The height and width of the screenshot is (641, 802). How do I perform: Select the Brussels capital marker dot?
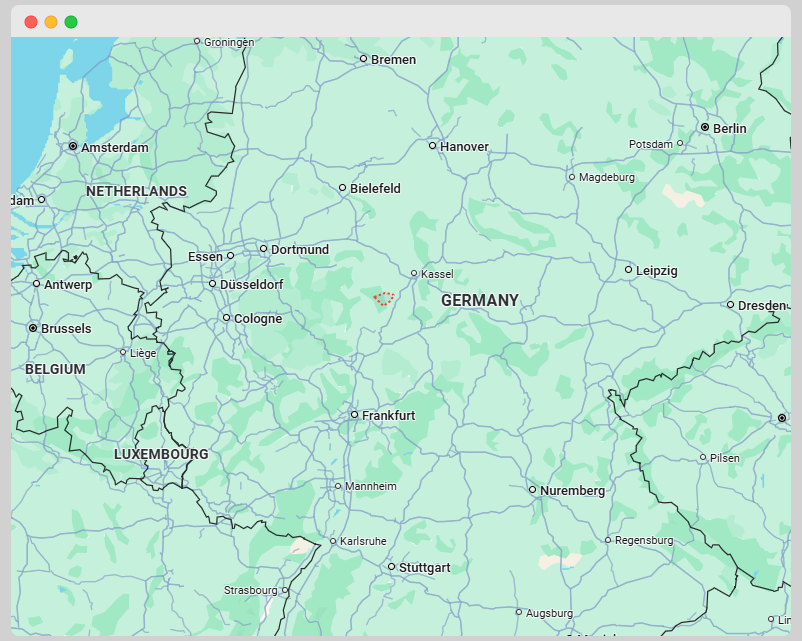33,328
